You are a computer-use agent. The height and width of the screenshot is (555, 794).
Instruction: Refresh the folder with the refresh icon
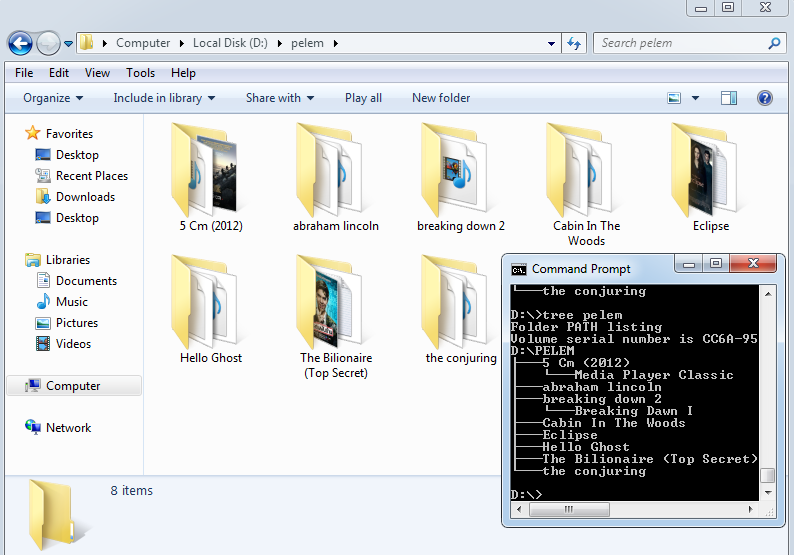(574, 44)
